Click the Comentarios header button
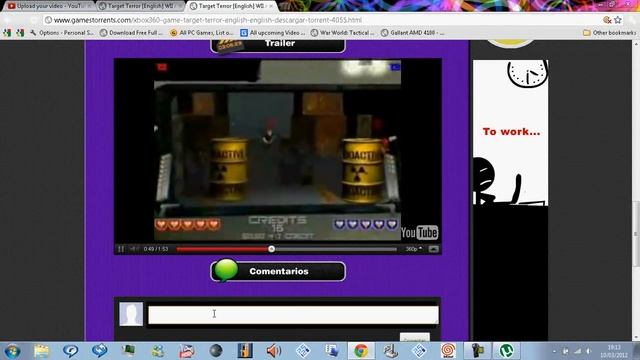The width and height of the screenshot is (640, 360). [278, 271]
